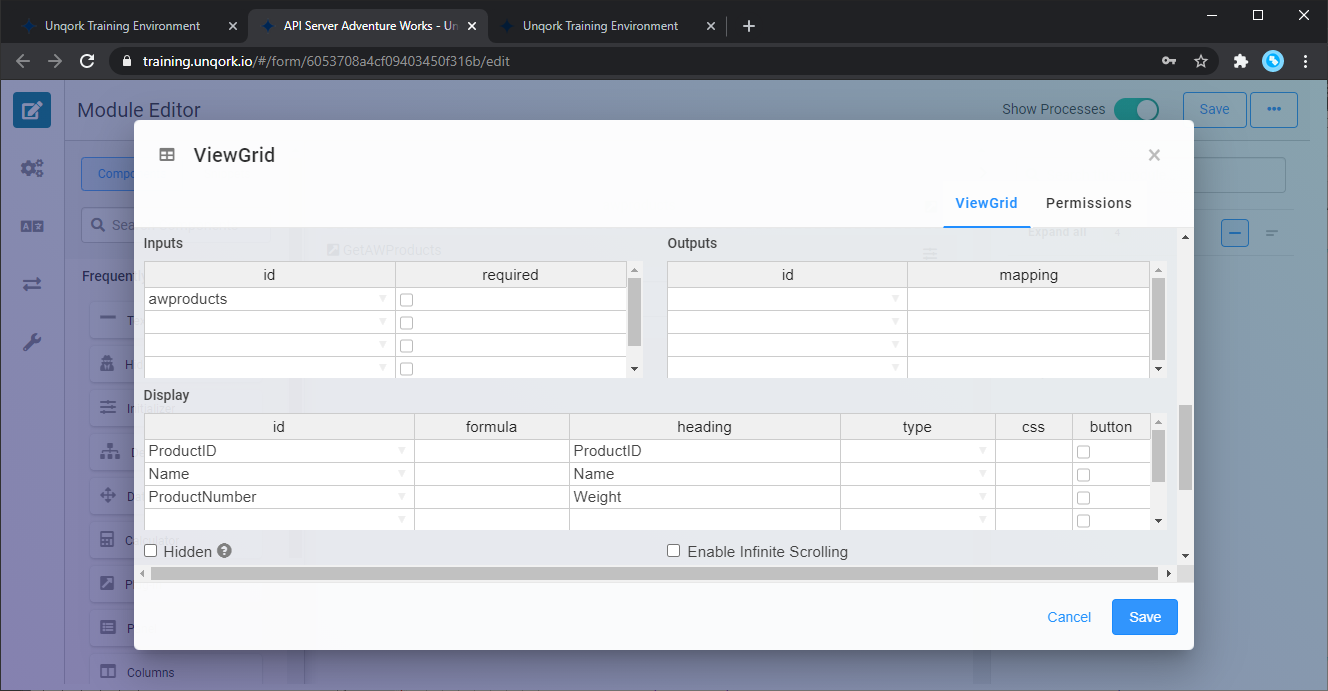1328x691 pixels.
Task: Toggle the button checkbox for ProductID row
Action: 1083,452
